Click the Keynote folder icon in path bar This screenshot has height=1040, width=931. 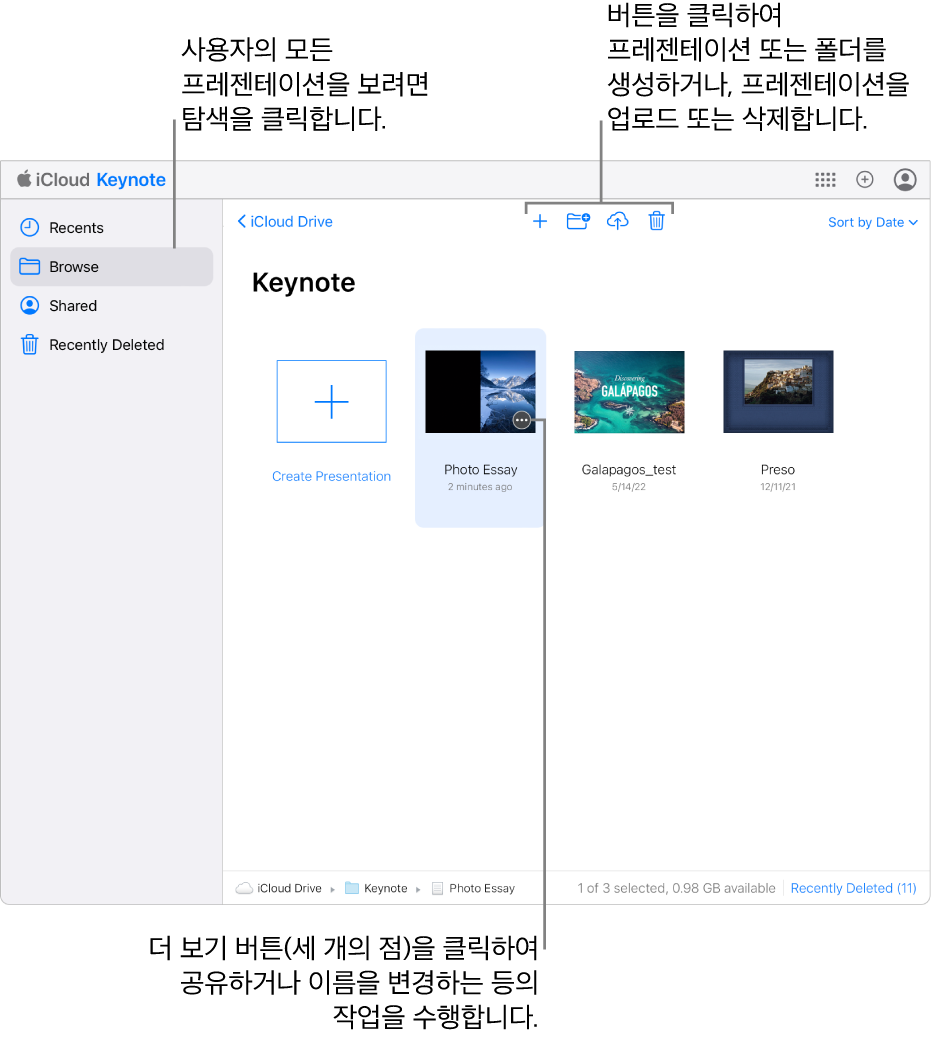(x=352, y=888)
